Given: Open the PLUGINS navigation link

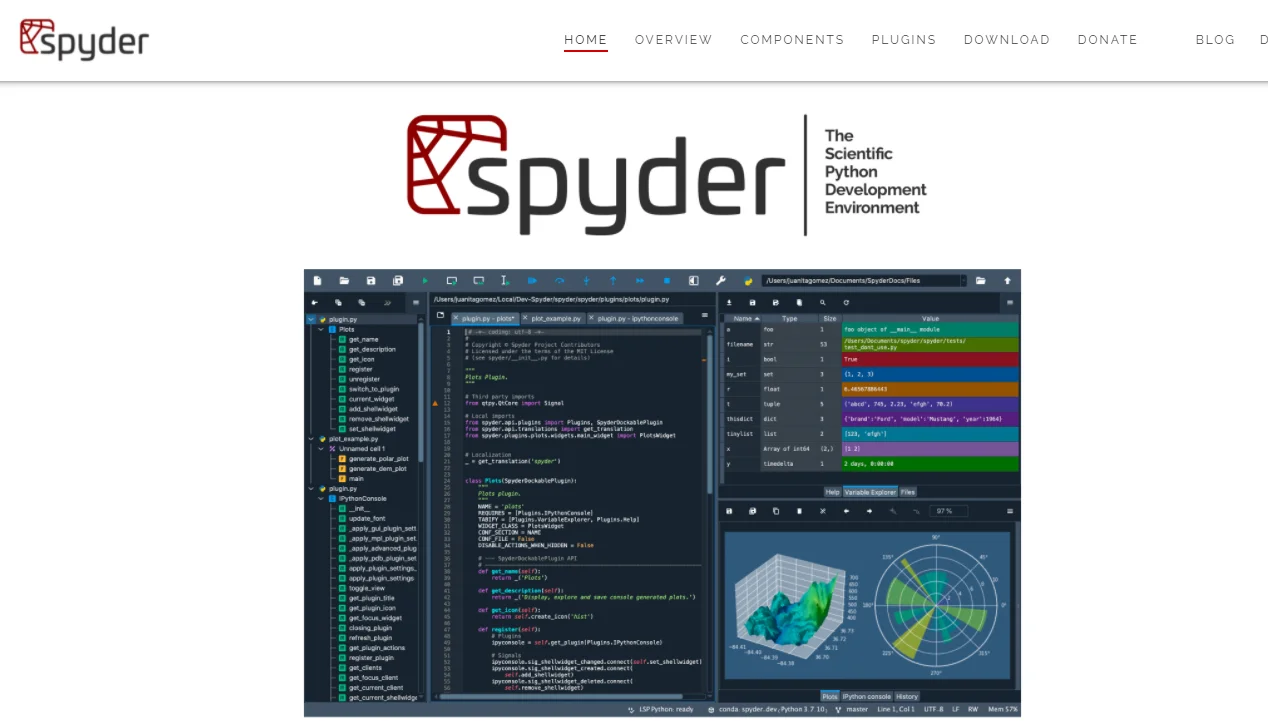Looking at the screenshot, I should coord(904,40).
